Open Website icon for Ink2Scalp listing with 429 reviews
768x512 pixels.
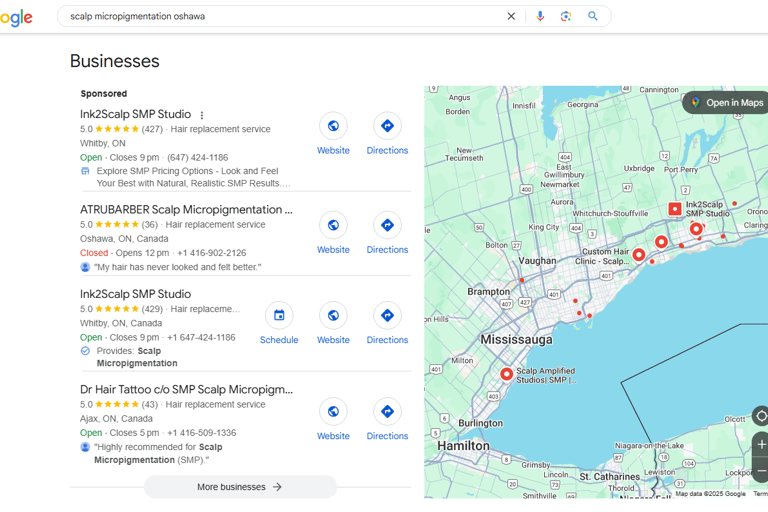click(333, 315)
